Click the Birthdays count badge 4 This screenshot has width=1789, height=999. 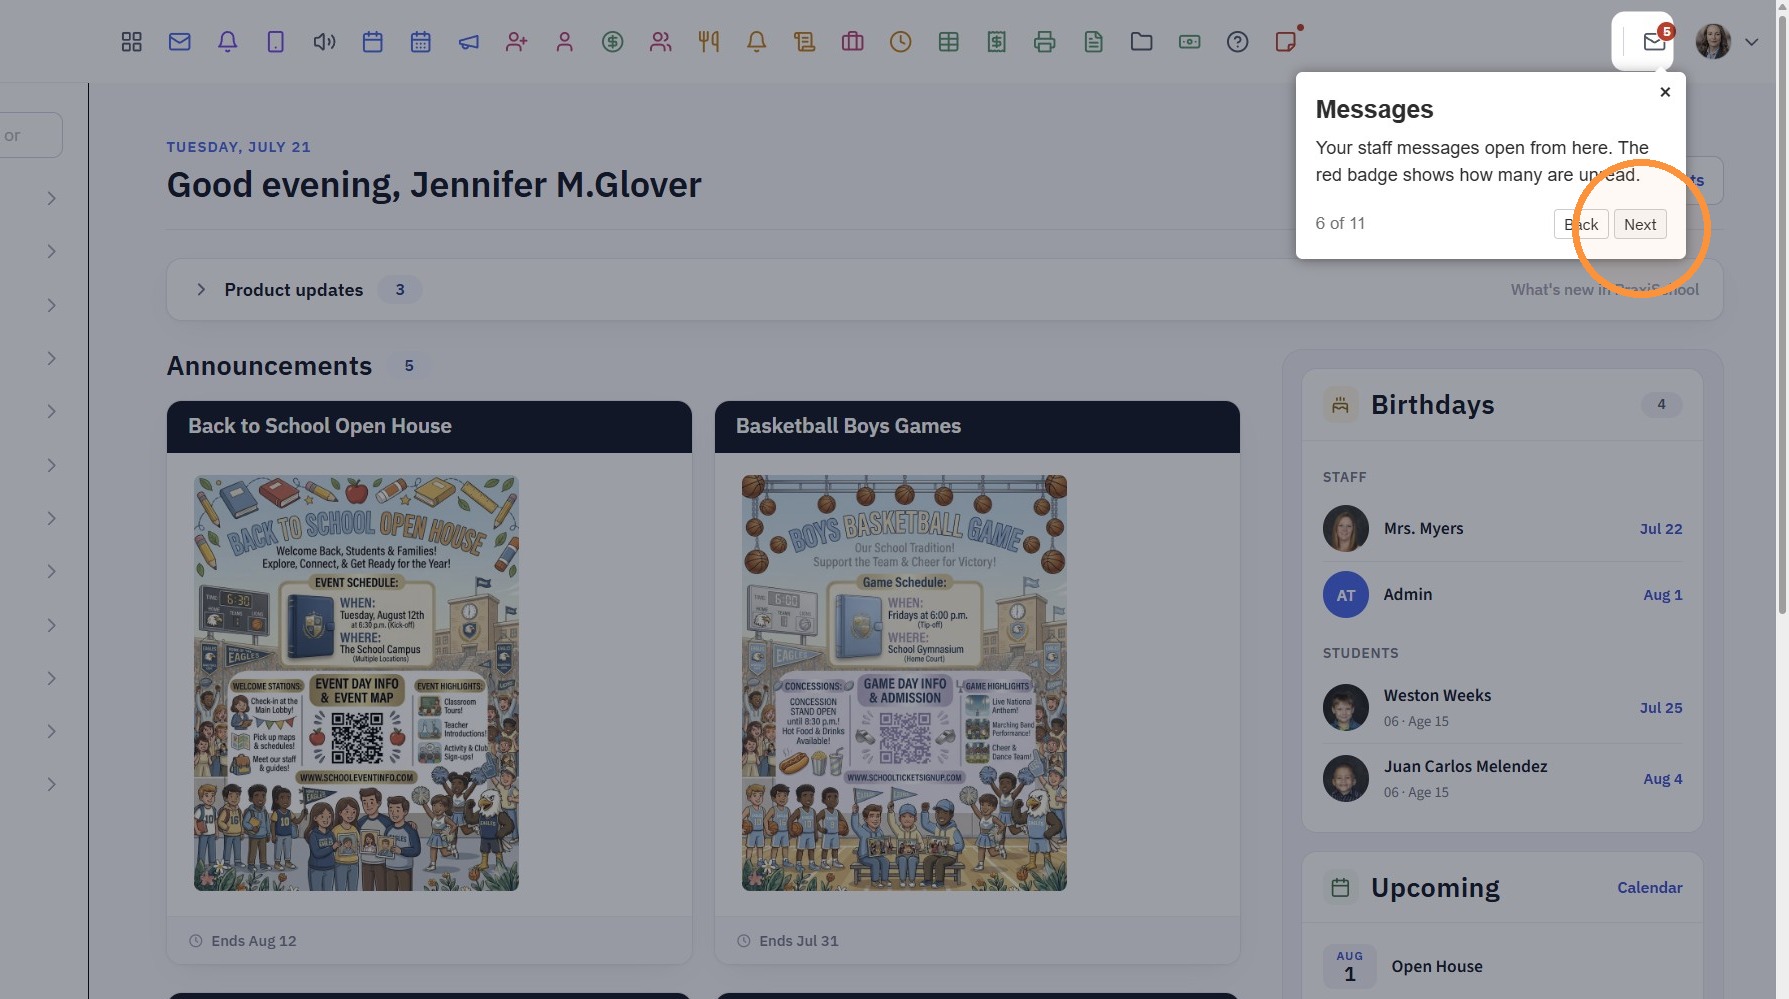[1662, 405]
